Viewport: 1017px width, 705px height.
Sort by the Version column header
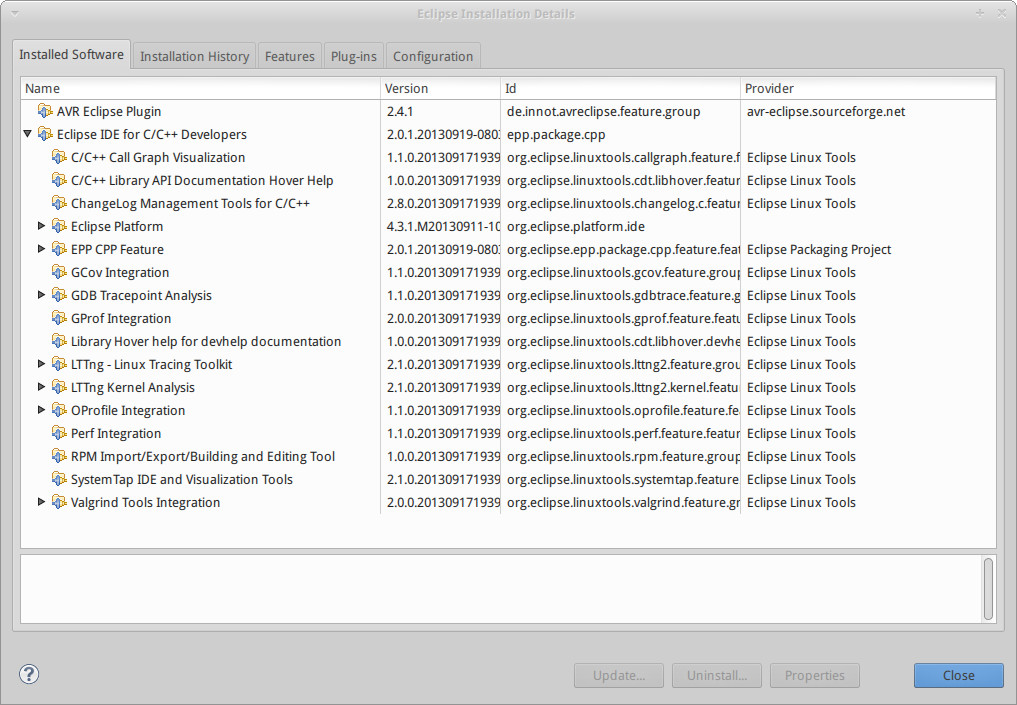coord(440,88)
